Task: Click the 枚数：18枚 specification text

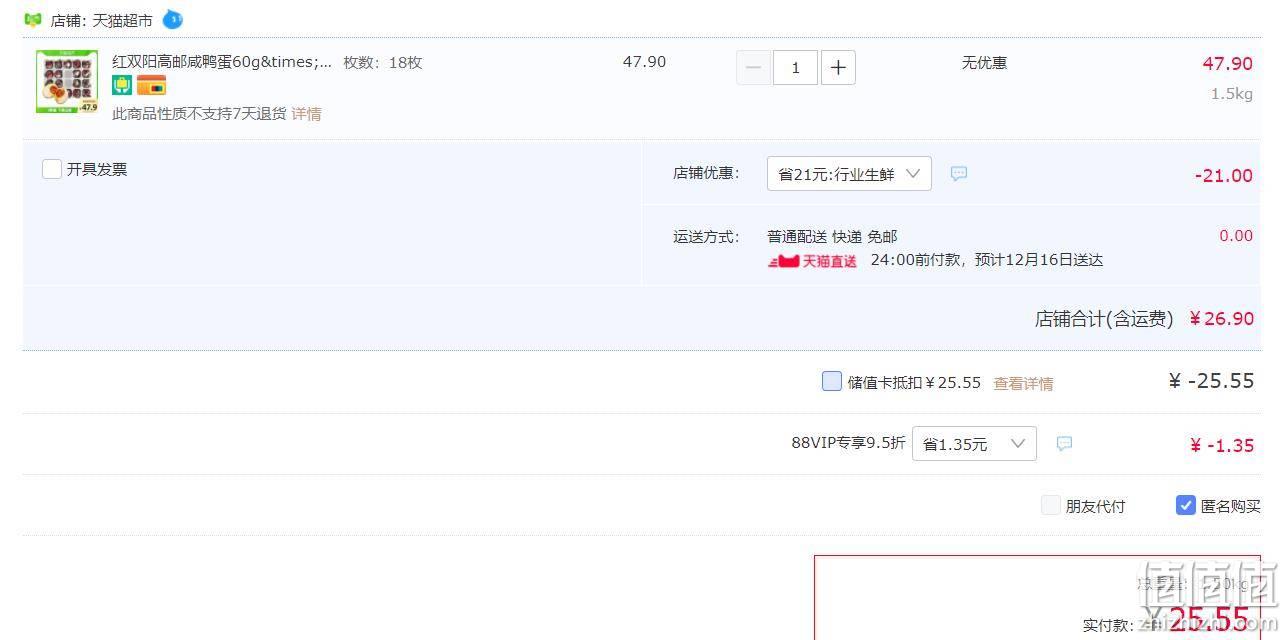Action: pos(383,62)
